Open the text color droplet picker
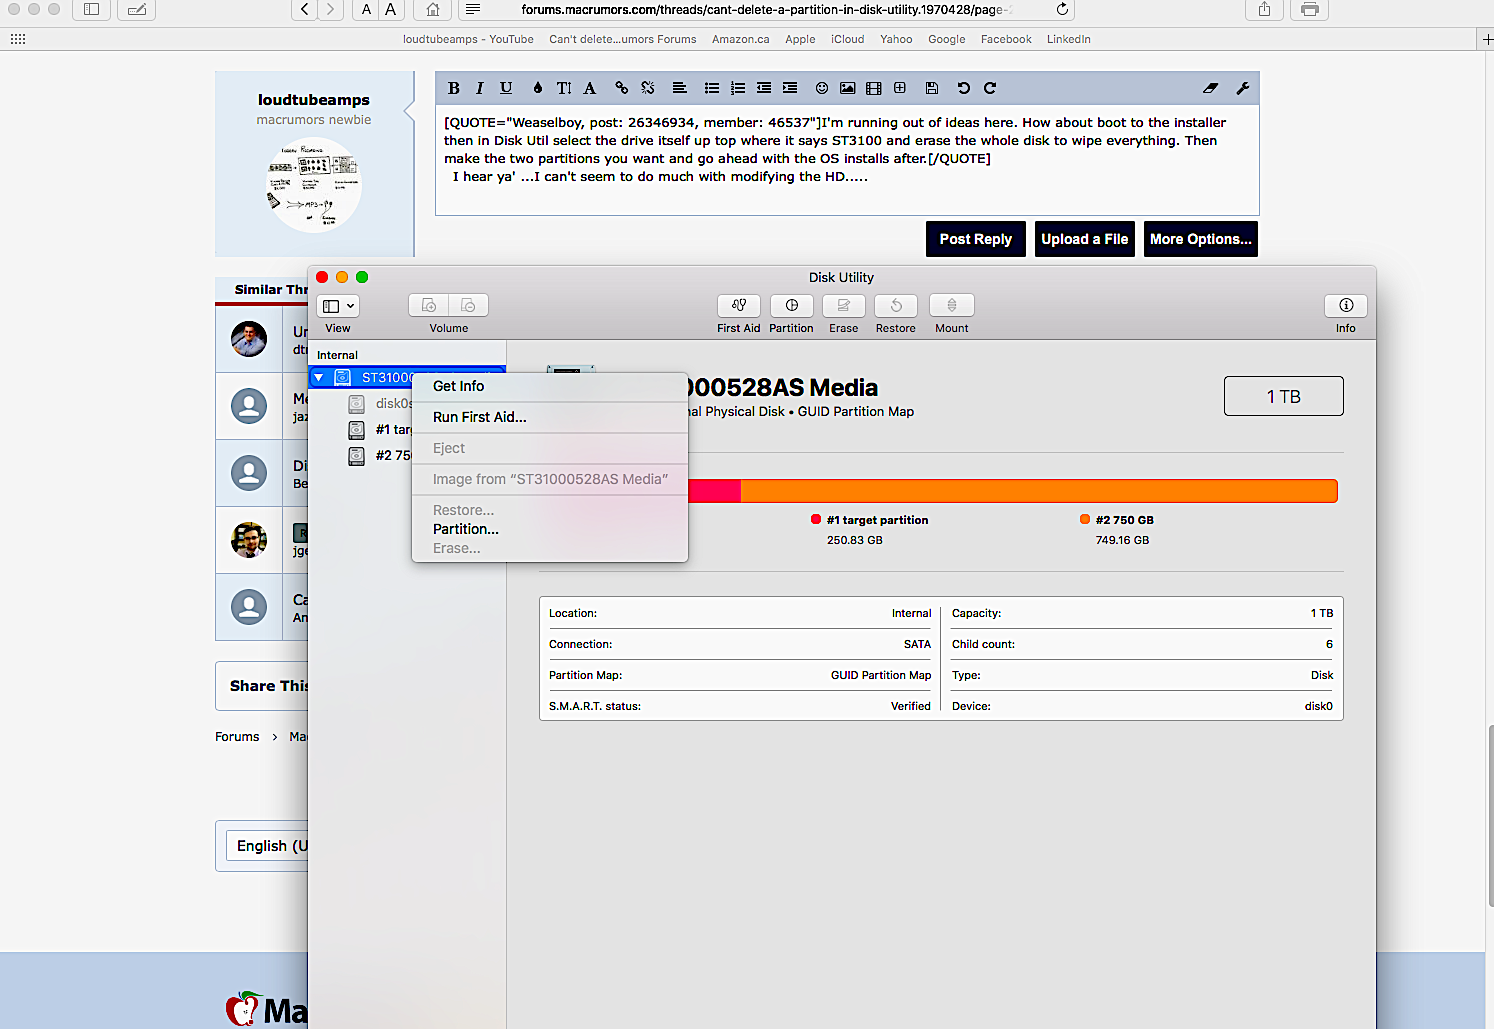The height and width of the screenshot is (1029, 1494). [538, 88]
